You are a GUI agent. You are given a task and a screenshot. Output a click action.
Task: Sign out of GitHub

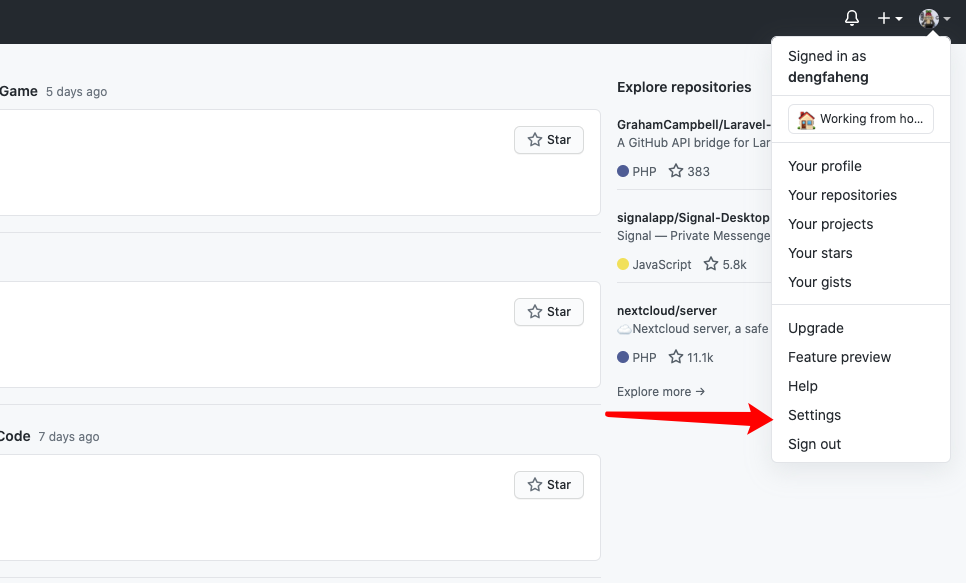point(814,444)
